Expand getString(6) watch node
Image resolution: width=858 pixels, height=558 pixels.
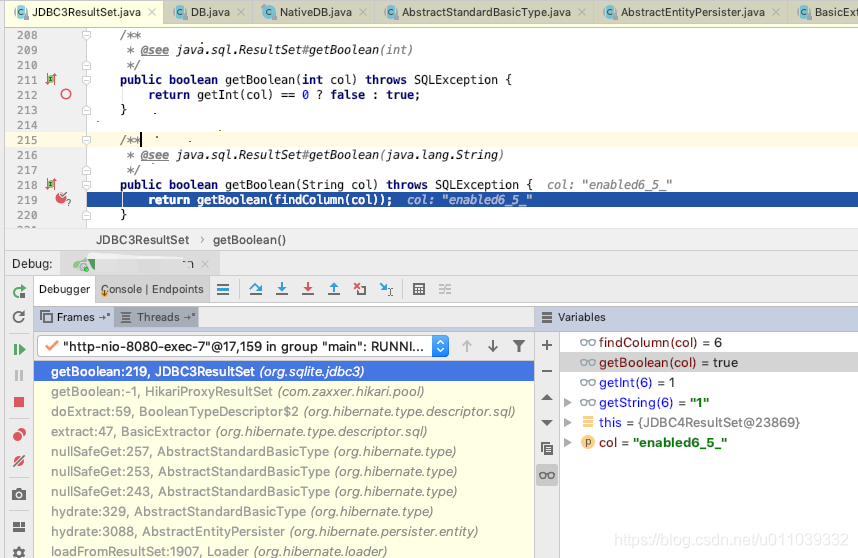[x=567, y=403]
